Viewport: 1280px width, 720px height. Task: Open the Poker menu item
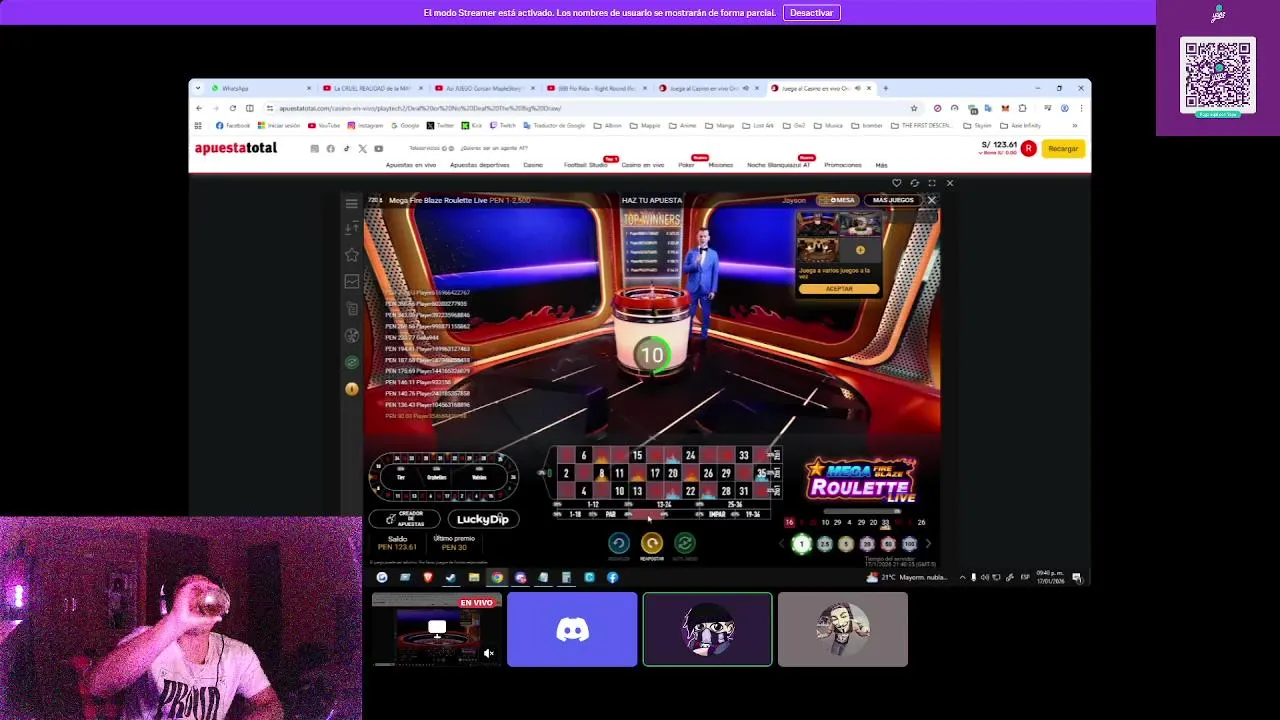coord(686,165)
